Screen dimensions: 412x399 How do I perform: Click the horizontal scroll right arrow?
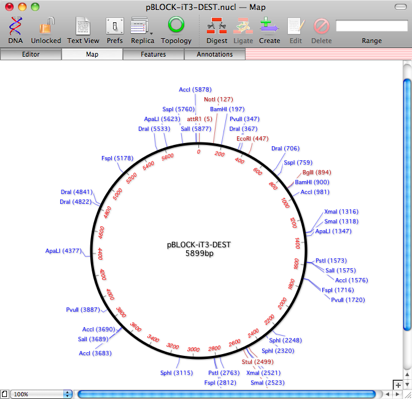tap(397, 394)
